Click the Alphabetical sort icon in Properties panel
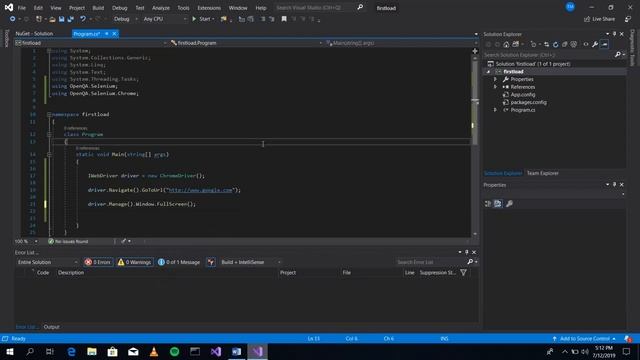 [x=498, y=203]
